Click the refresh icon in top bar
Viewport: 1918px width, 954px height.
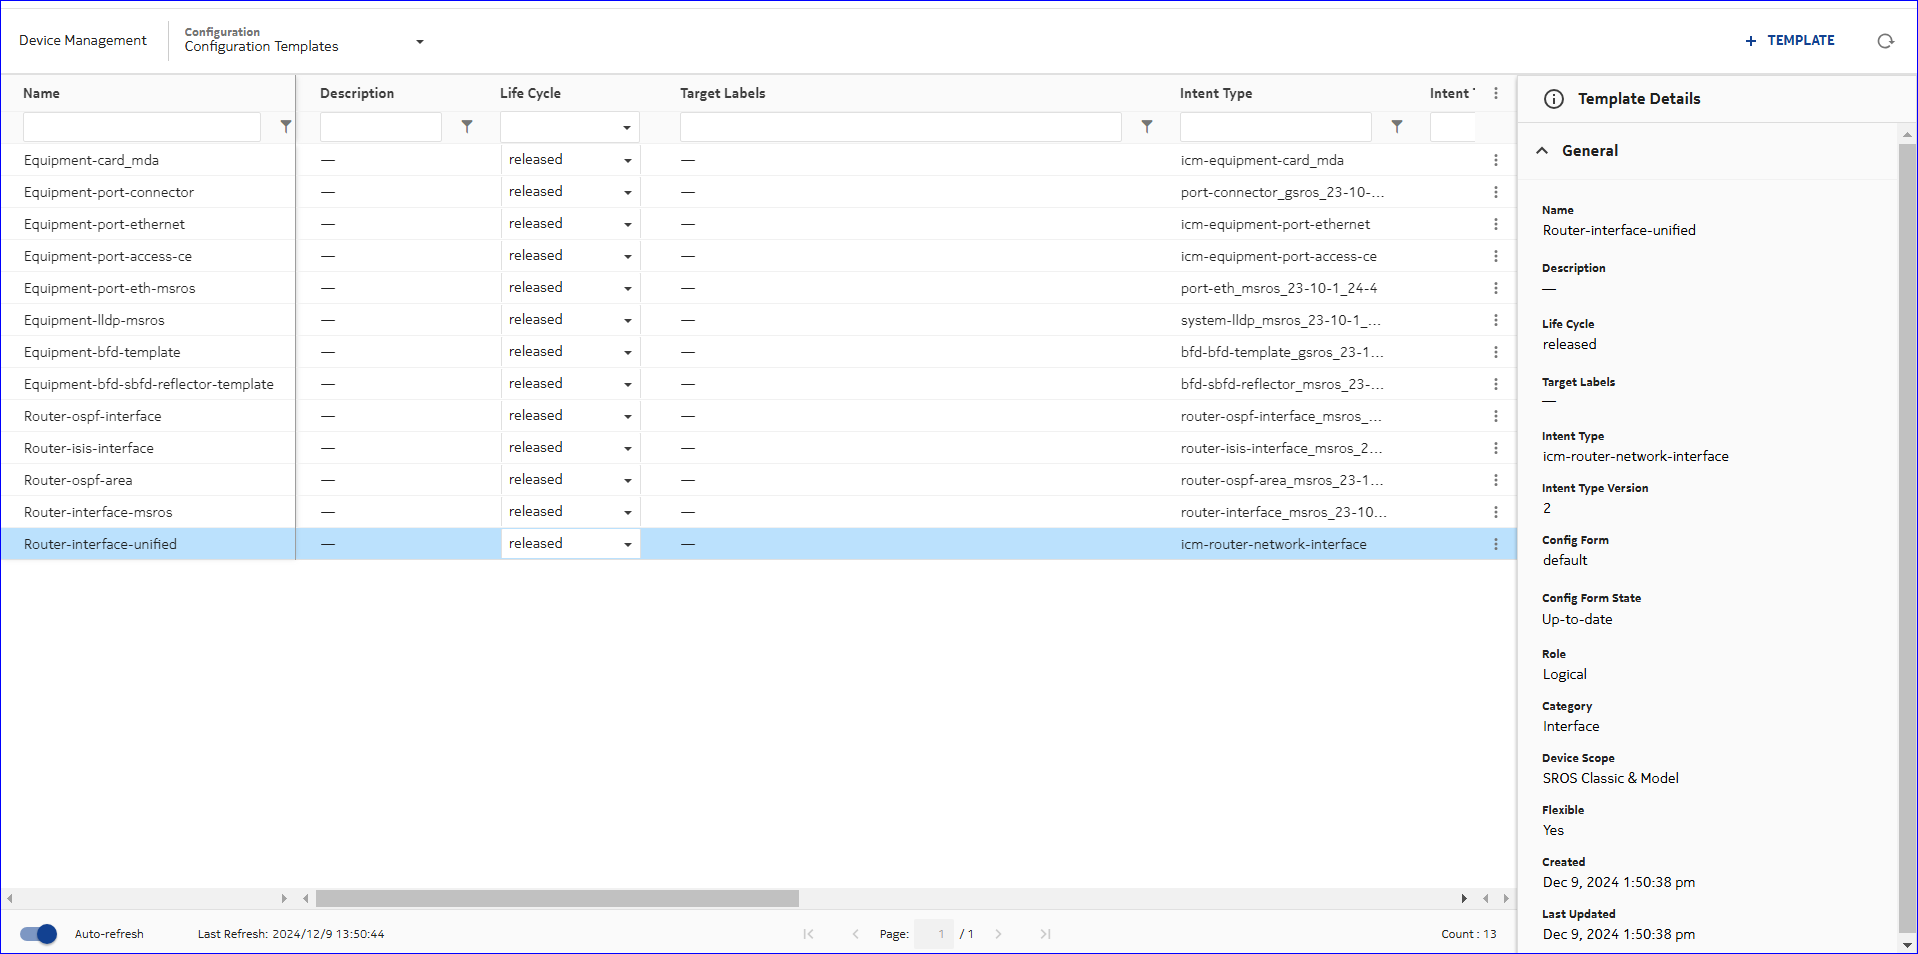click(x=1885, y=41)
